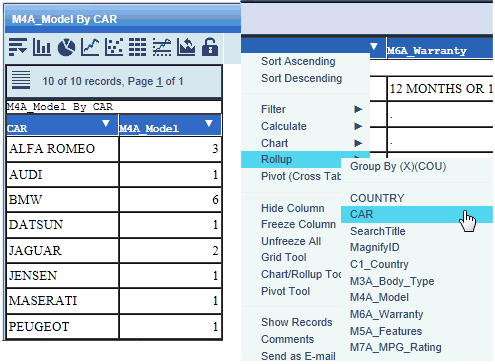Click the area chart export icon

(186, 47)
